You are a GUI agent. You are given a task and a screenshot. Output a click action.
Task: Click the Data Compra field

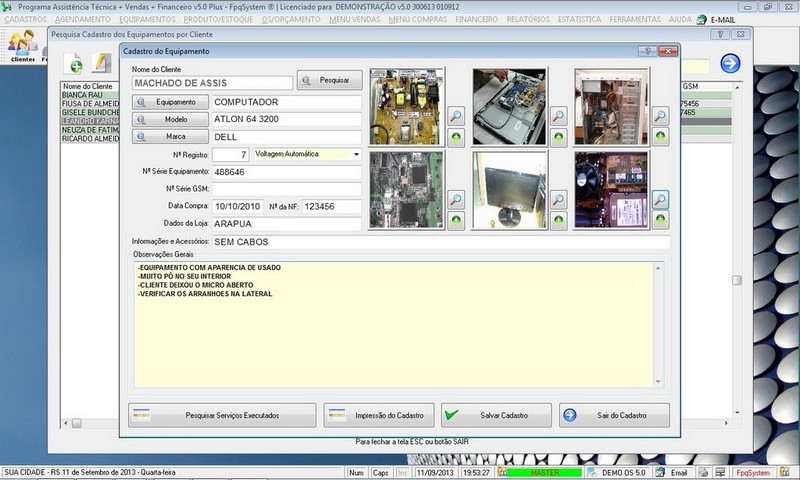[x=238, y=207]
